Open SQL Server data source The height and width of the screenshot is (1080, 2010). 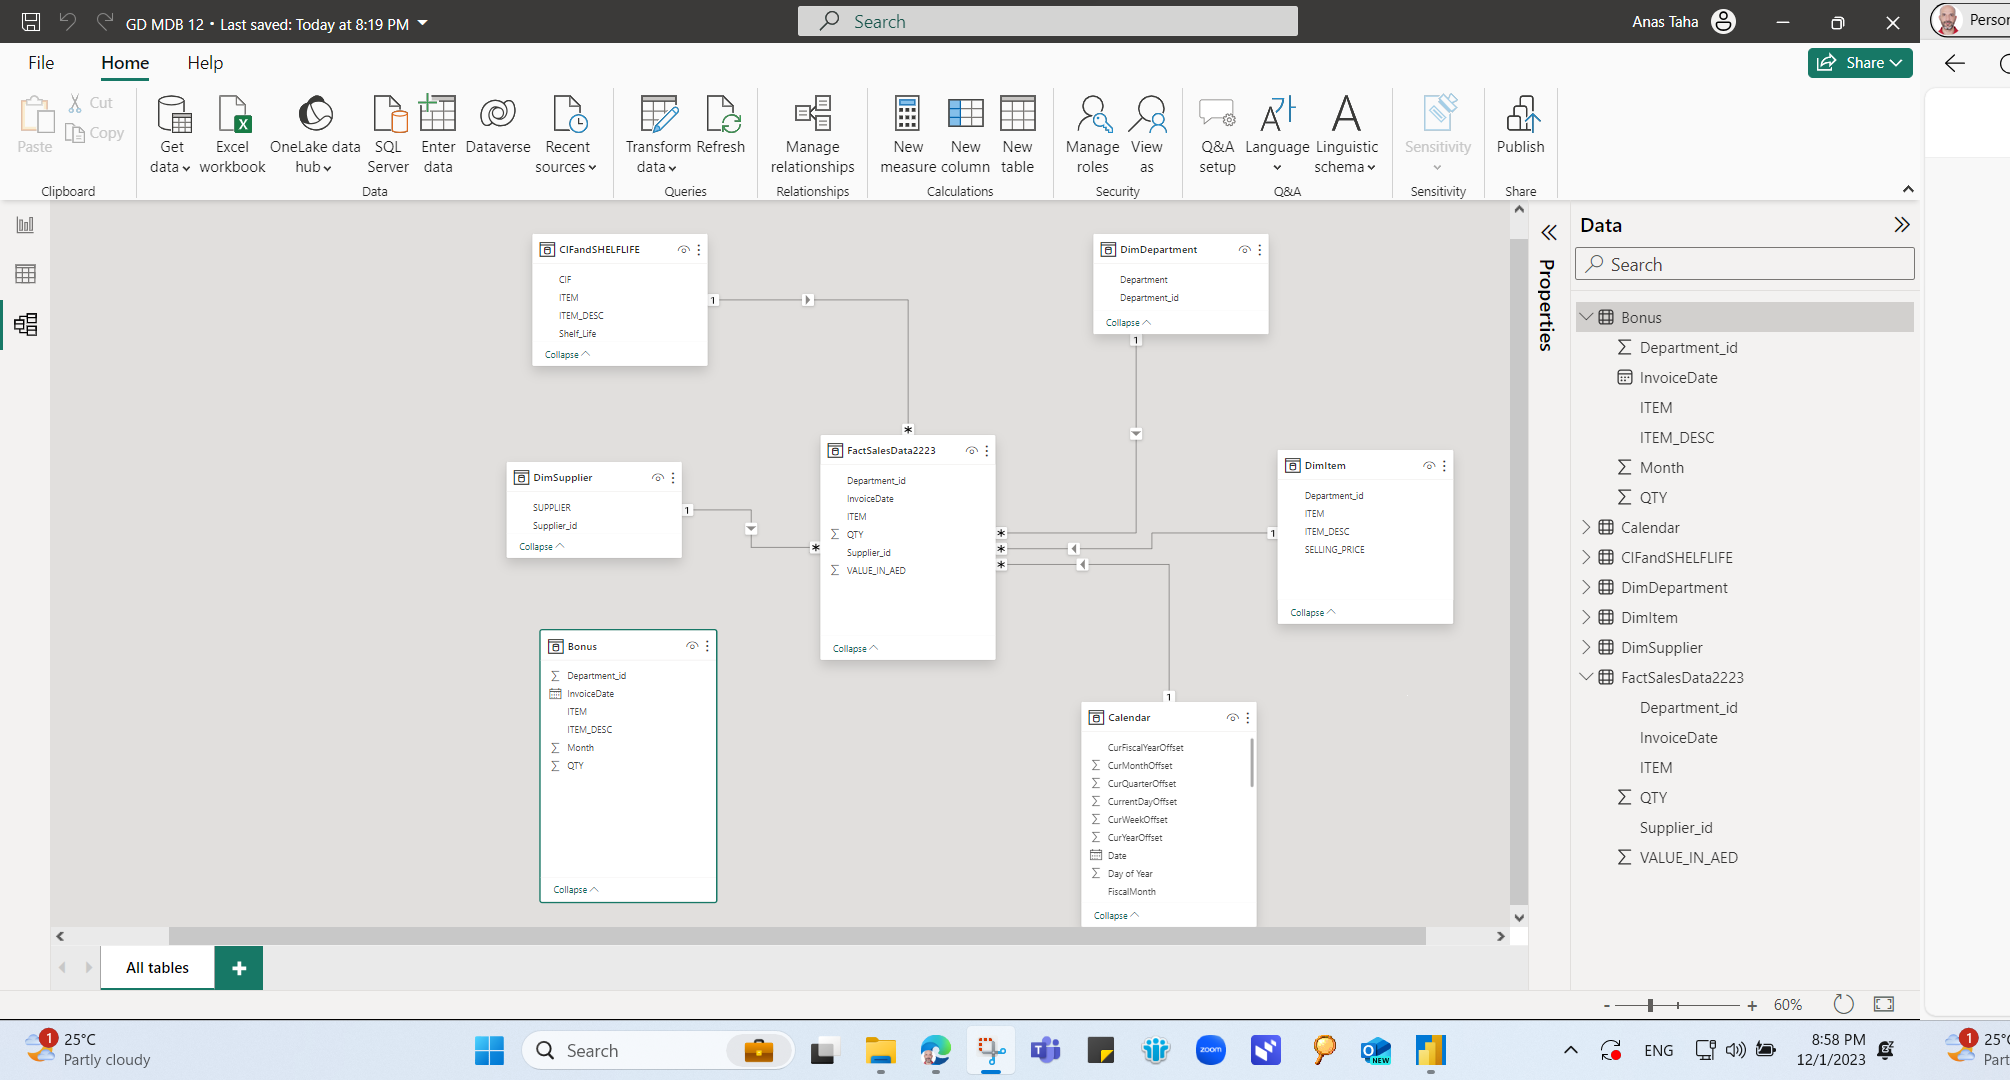pyautogui.click(x=388, y=134)
